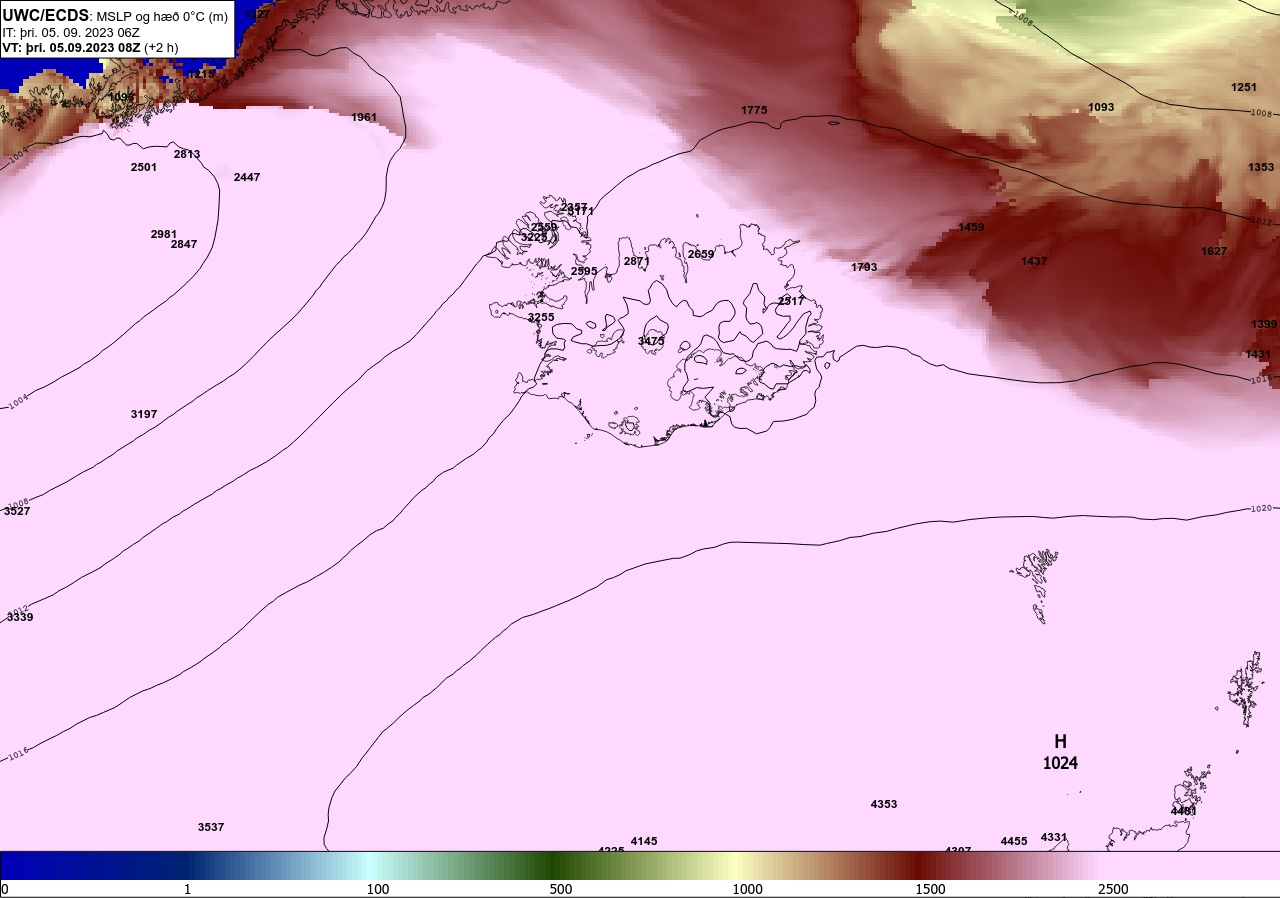Click the H high-pressure marker

1060,741
